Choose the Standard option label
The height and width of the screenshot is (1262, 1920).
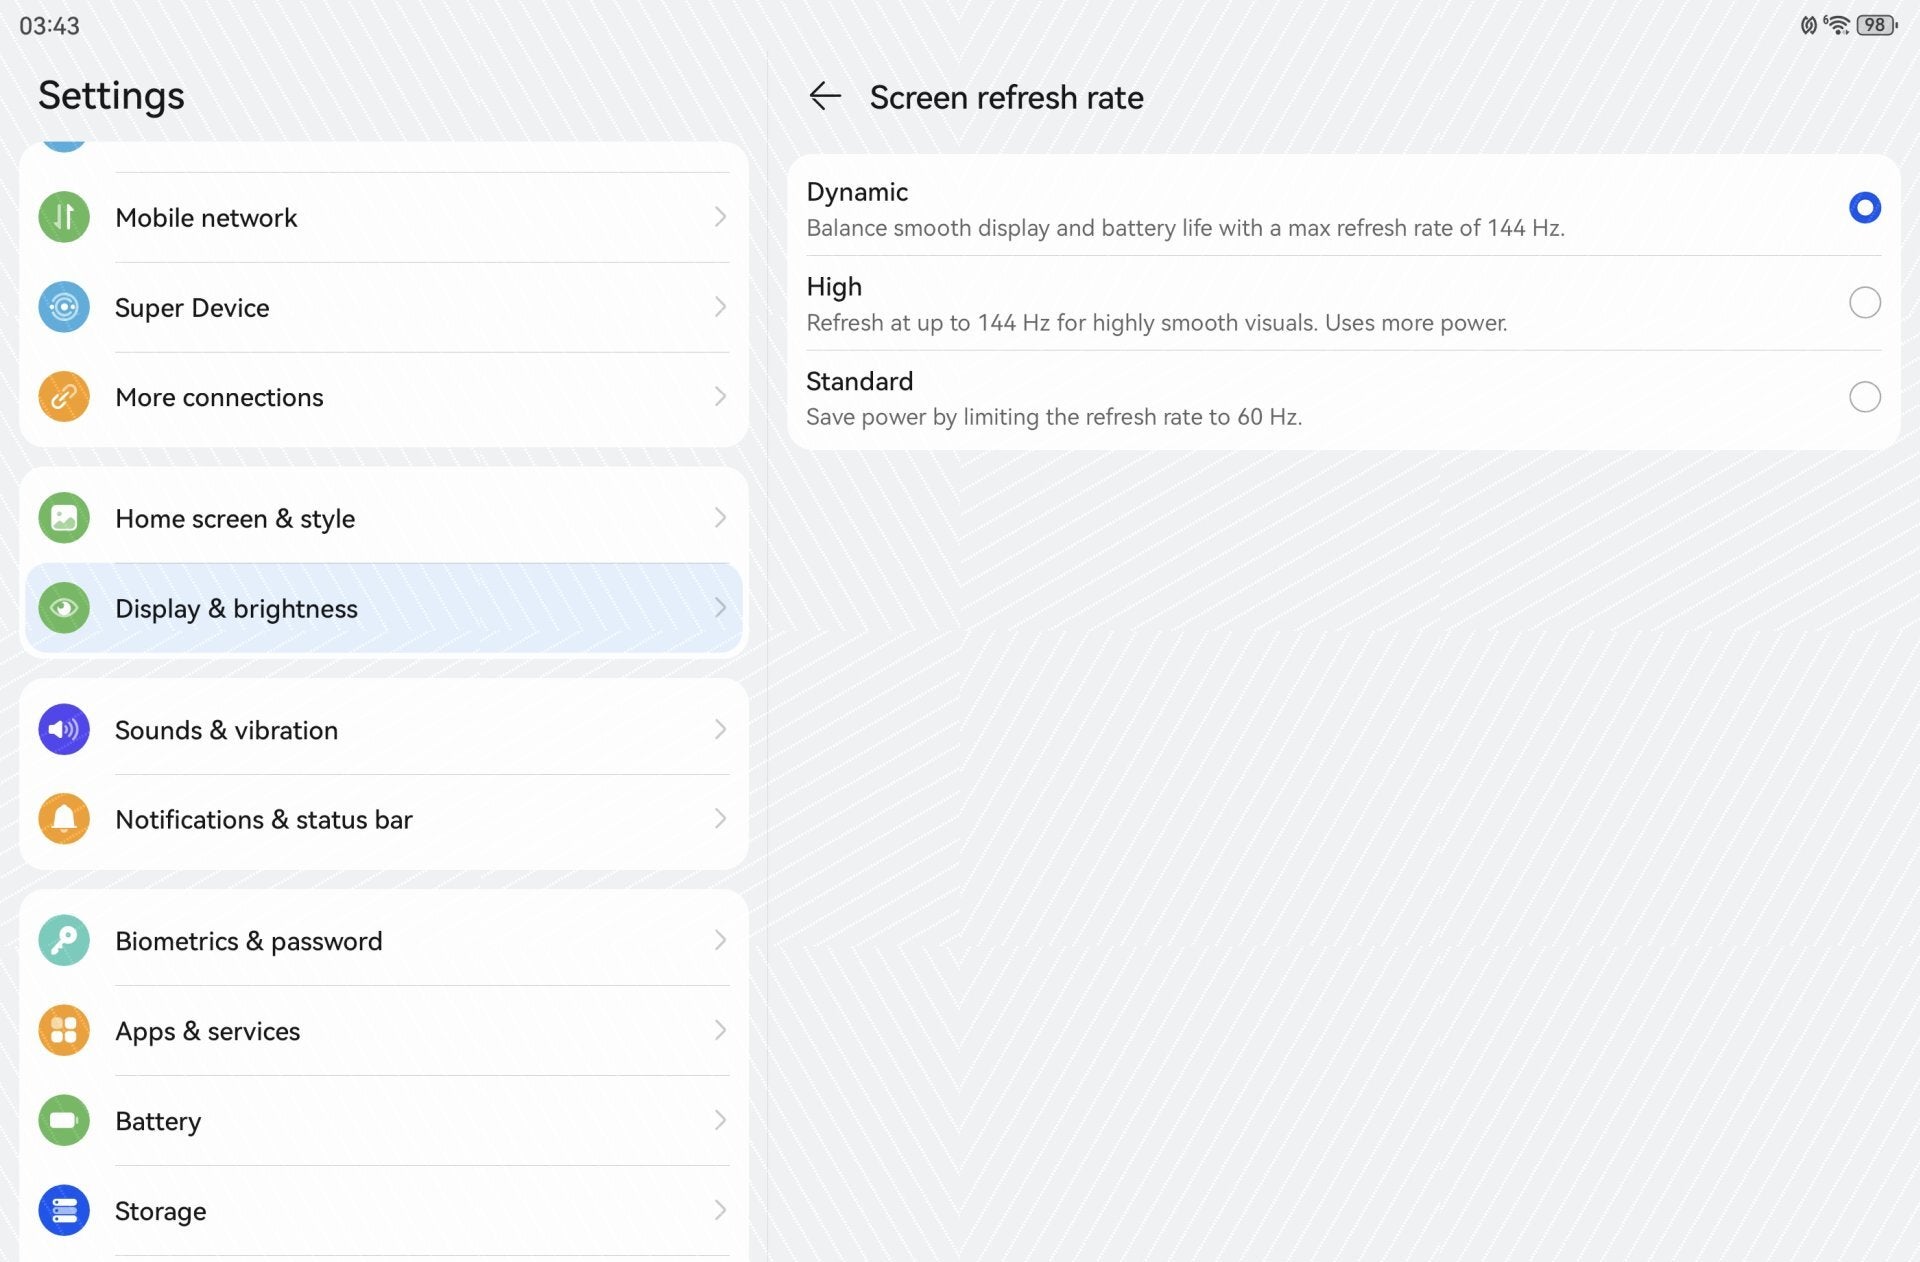[x=859, y=381]
